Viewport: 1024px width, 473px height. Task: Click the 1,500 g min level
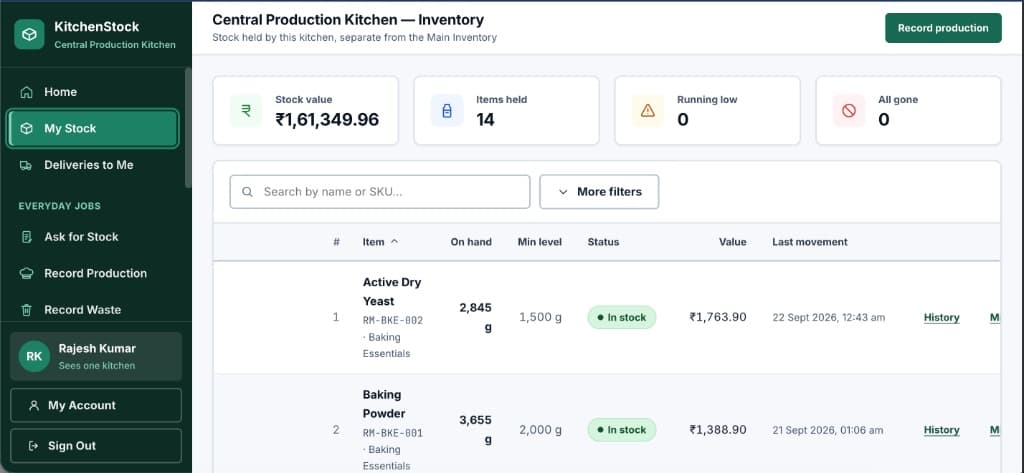(540, 318)
